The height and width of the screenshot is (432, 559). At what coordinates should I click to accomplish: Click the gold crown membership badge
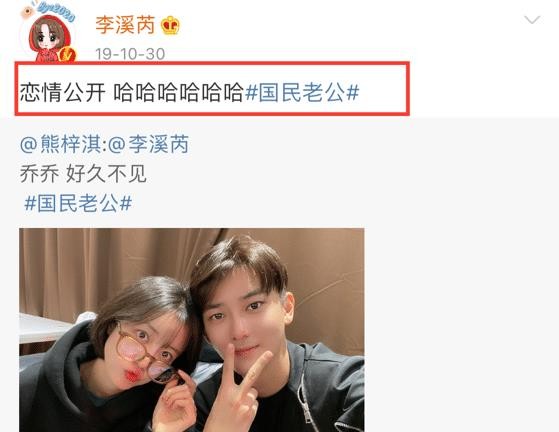click(x=170, y=26)
